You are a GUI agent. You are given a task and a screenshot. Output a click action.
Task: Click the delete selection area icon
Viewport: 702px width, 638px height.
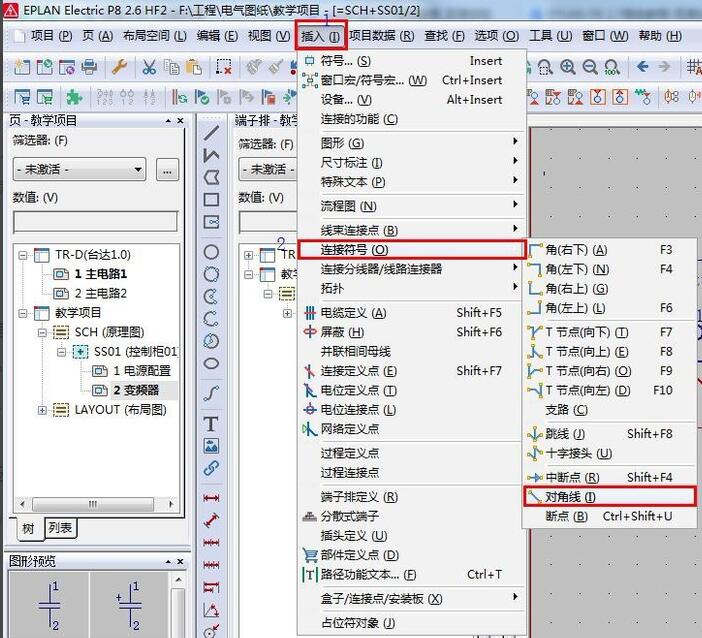tap(223, 67)
